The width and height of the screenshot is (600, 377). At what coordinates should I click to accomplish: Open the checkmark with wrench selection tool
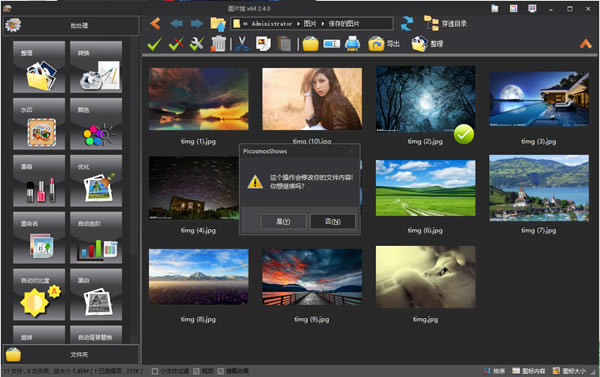pyautogui.click(x=197, y=44)
